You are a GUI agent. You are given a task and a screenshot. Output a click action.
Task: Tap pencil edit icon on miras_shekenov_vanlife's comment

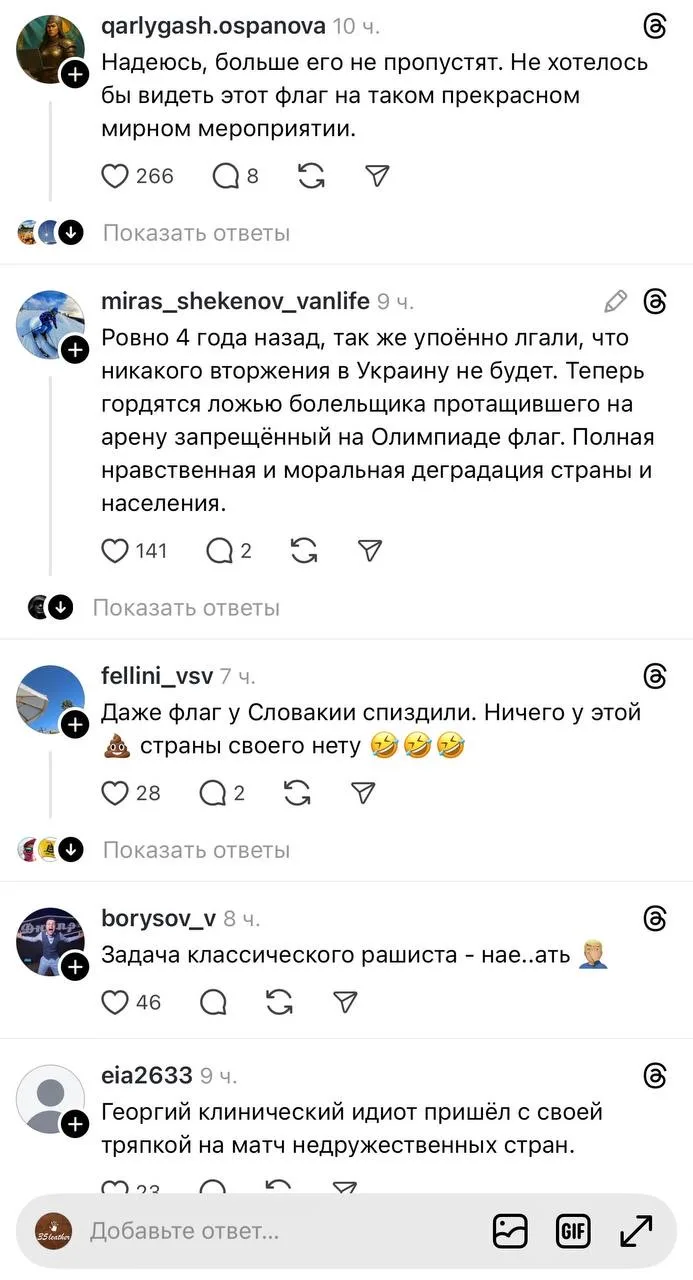pos(616,301)
